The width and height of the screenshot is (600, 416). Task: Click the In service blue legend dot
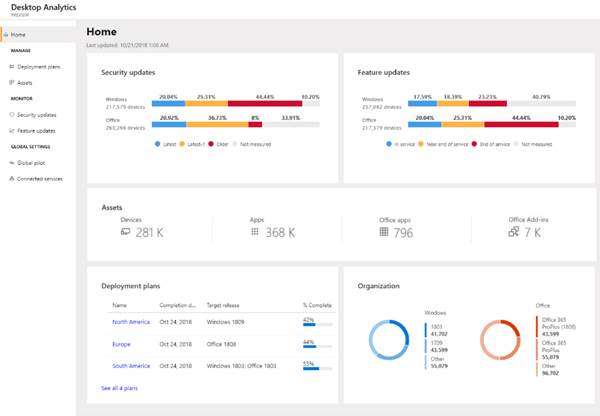[389, 144]
